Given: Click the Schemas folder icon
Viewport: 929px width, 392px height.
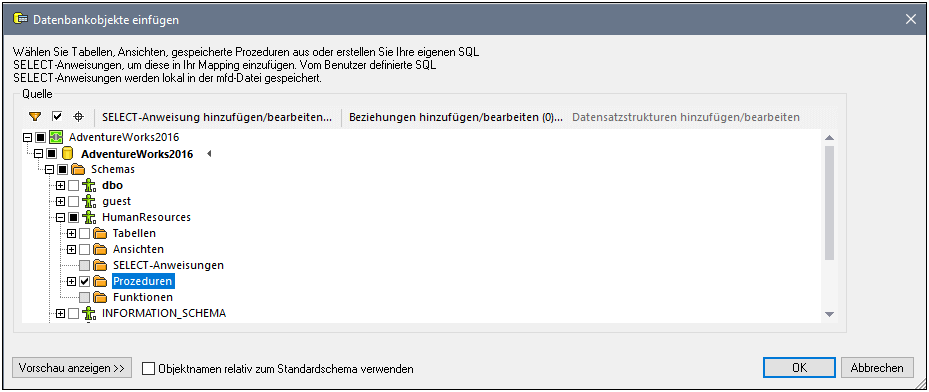Looking at the screenshot, I should click(x=78, y=170).
